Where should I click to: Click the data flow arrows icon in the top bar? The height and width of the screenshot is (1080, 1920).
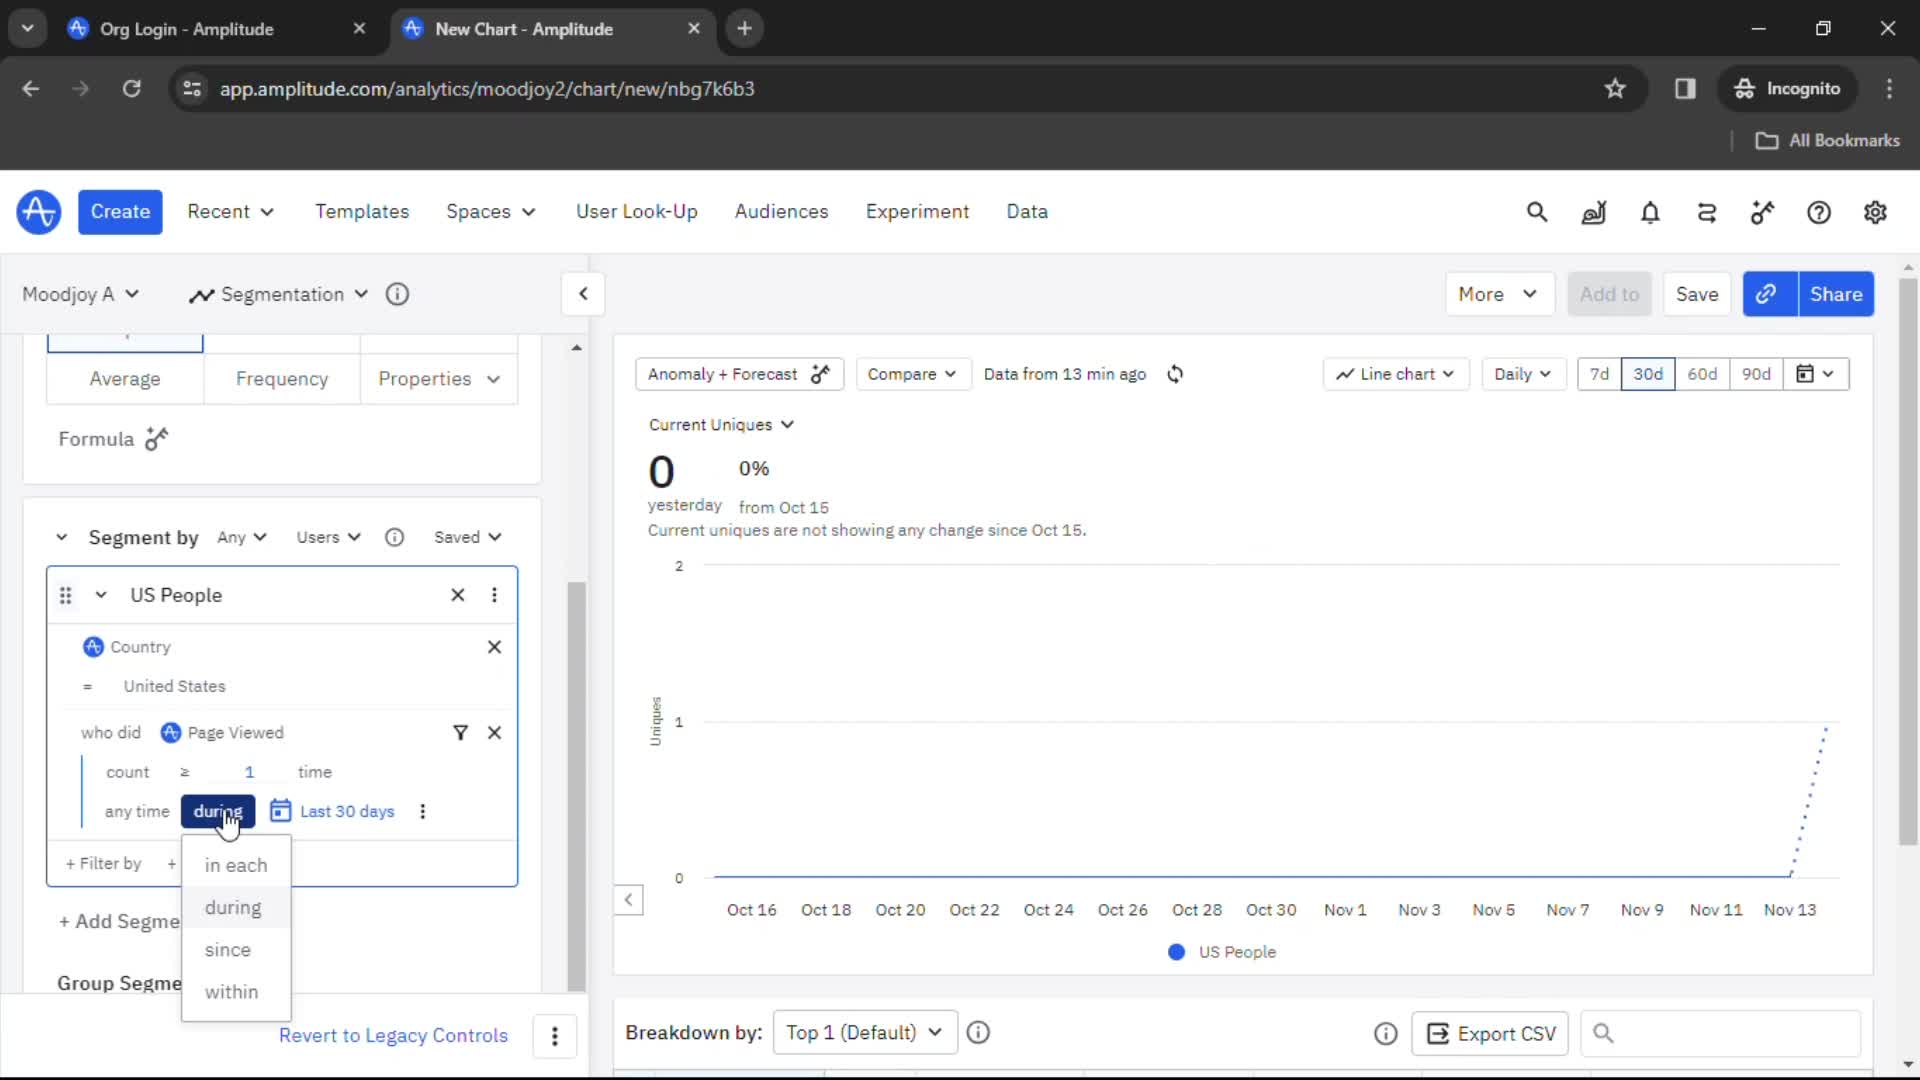[x=1707, y=212]
